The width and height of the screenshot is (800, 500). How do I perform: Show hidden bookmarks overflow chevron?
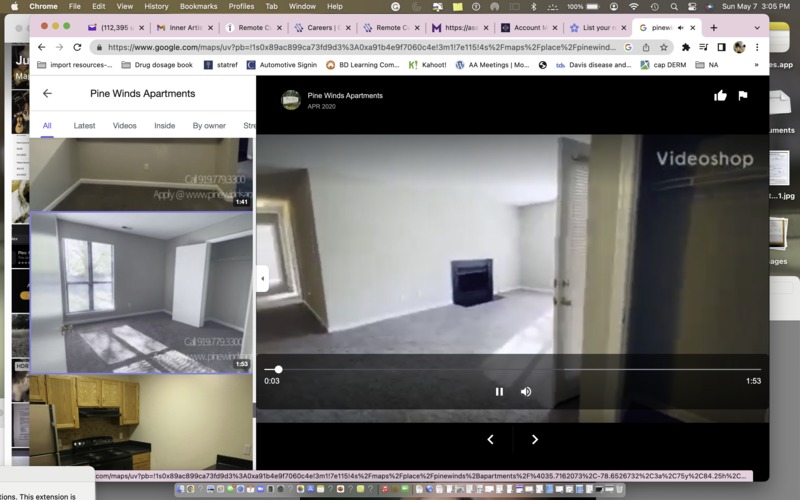(756, 65)
